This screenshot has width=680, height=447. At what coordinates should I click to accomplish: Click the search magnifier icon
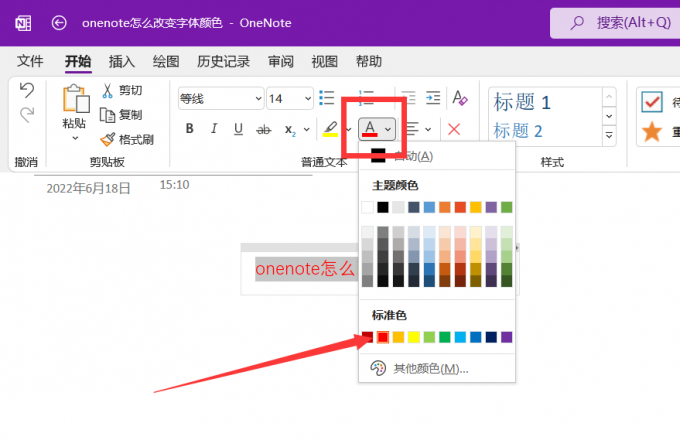pos(577,23)
